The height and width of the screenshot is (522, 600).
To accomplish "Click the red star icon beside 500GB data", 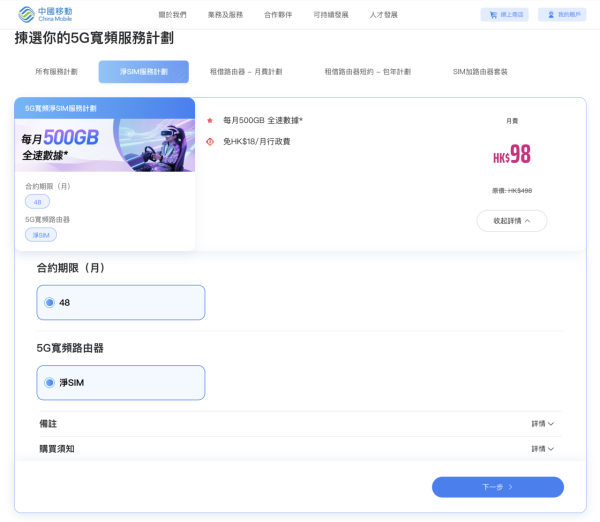I will click(x=210, y=121).
